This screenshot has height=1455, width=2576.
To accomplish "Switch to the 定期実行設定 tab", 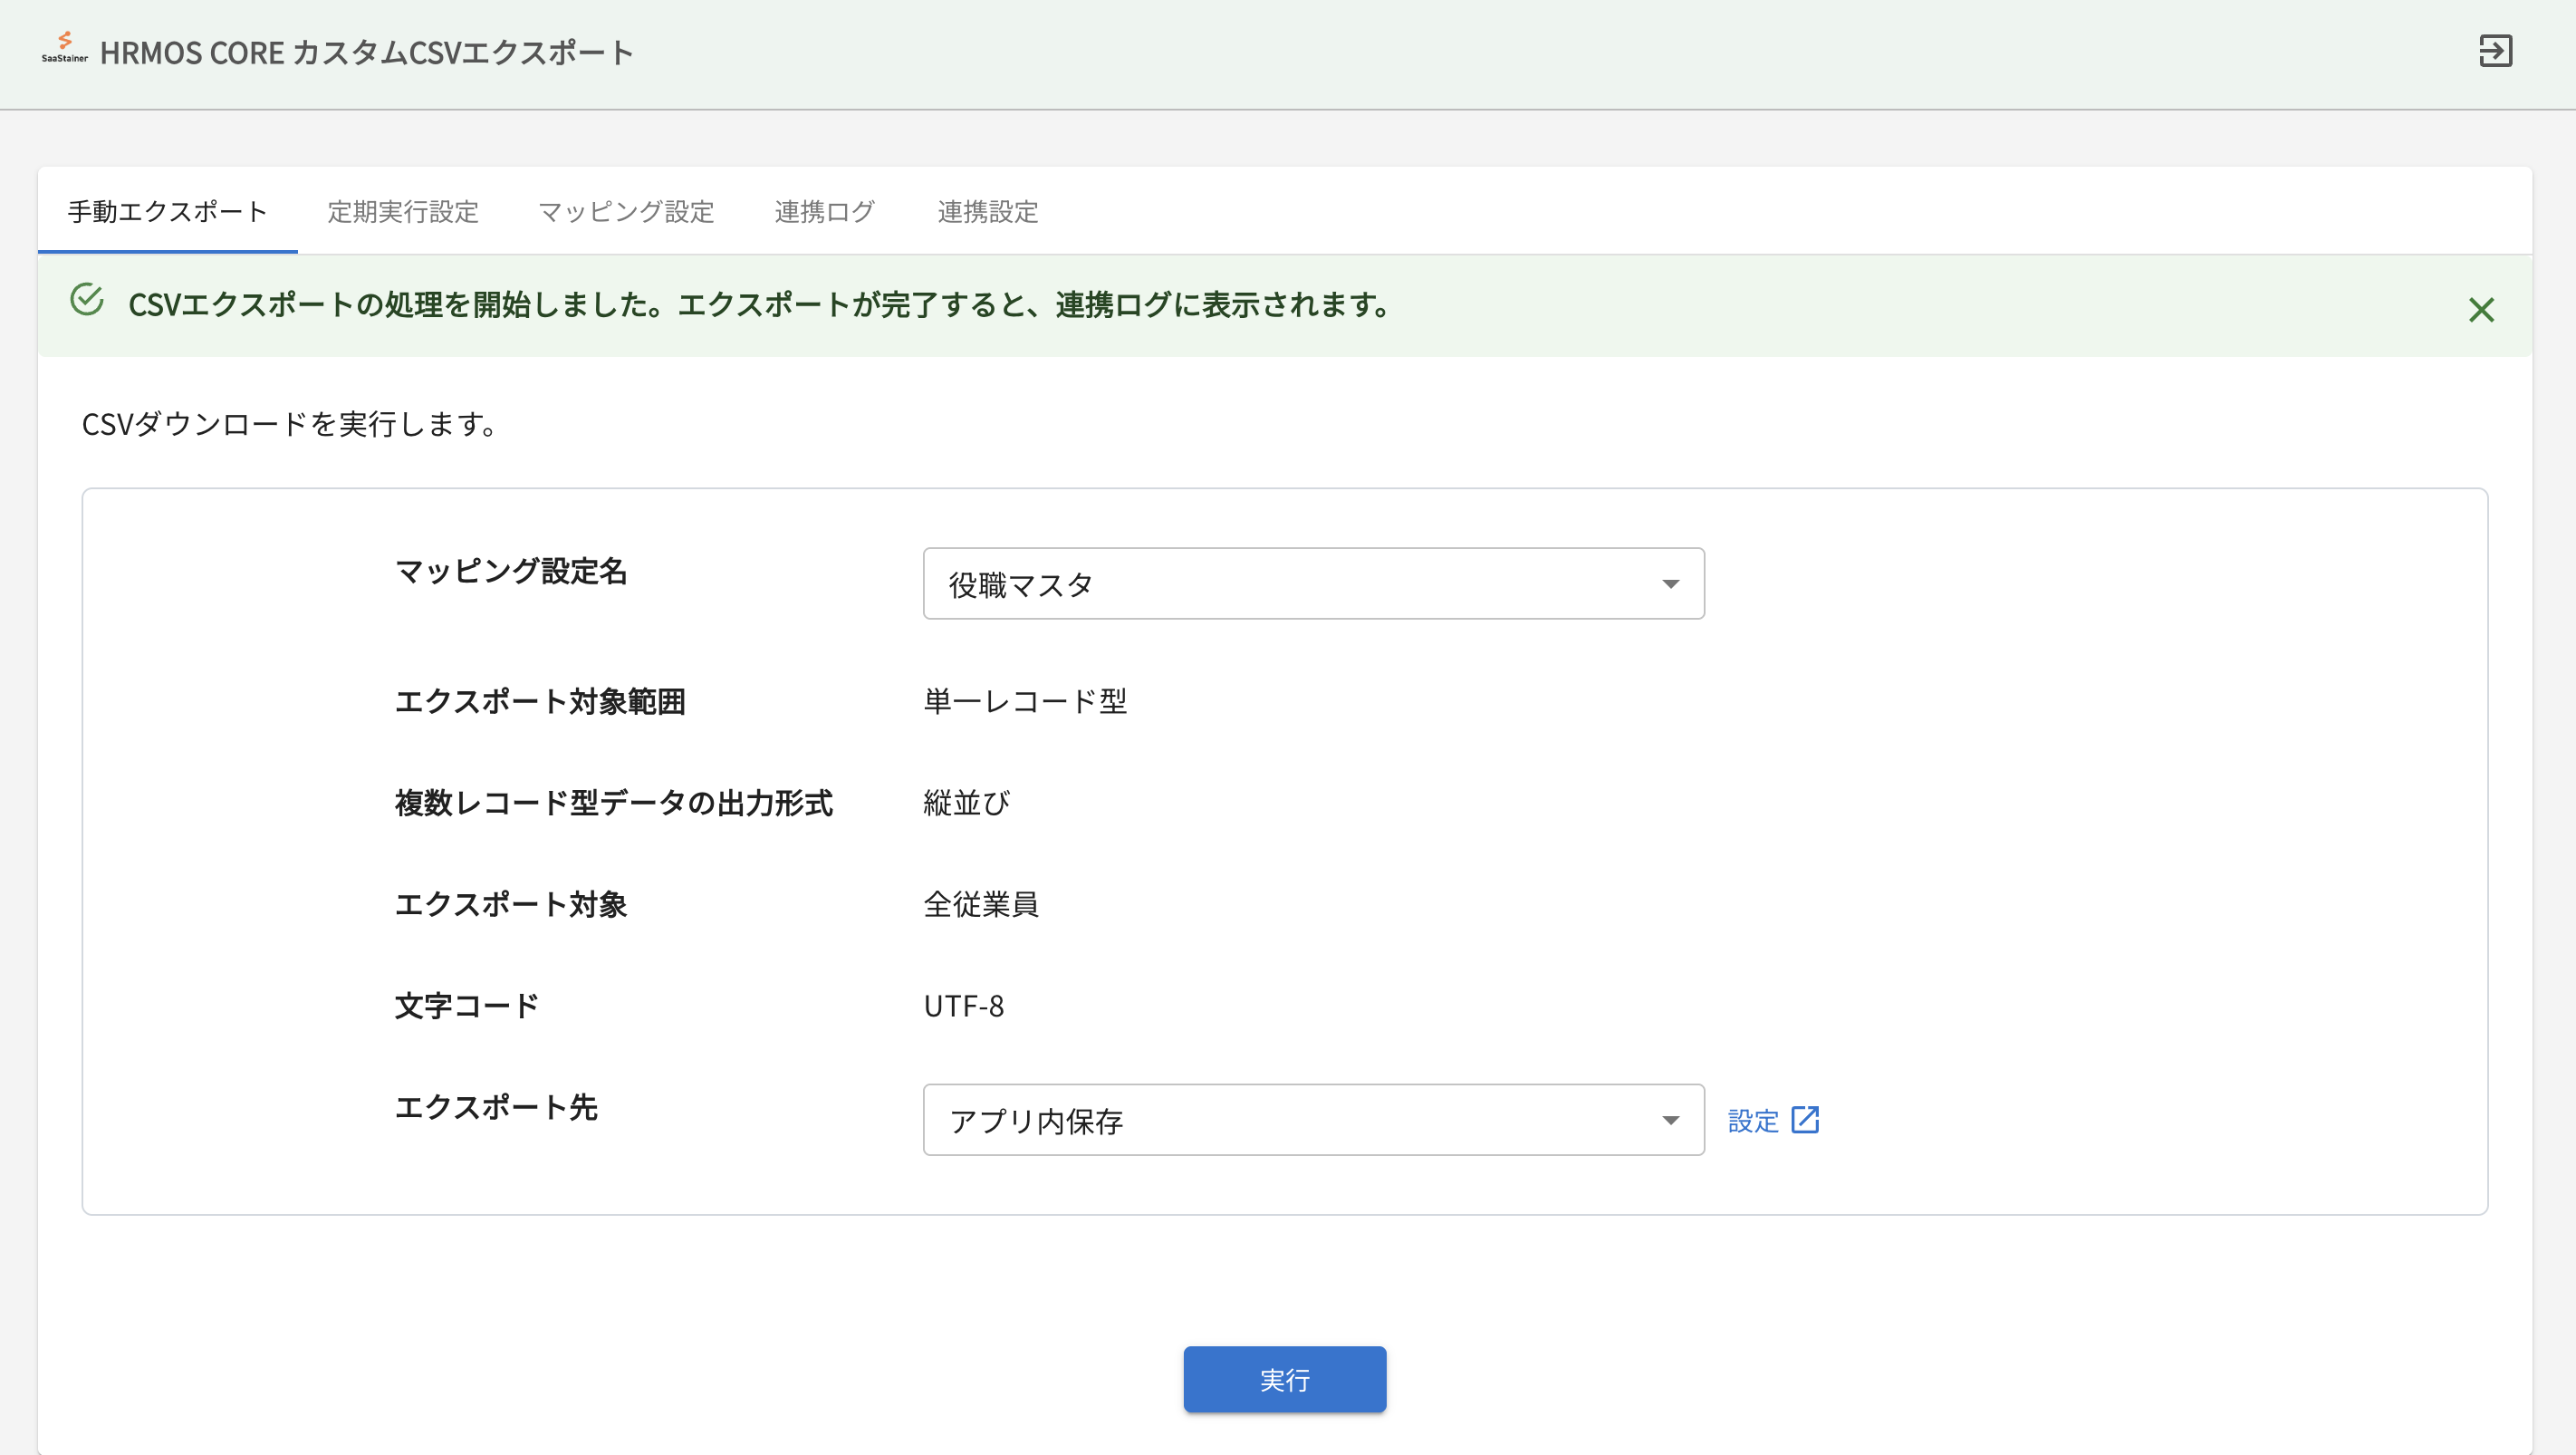I will pos(403,212).
